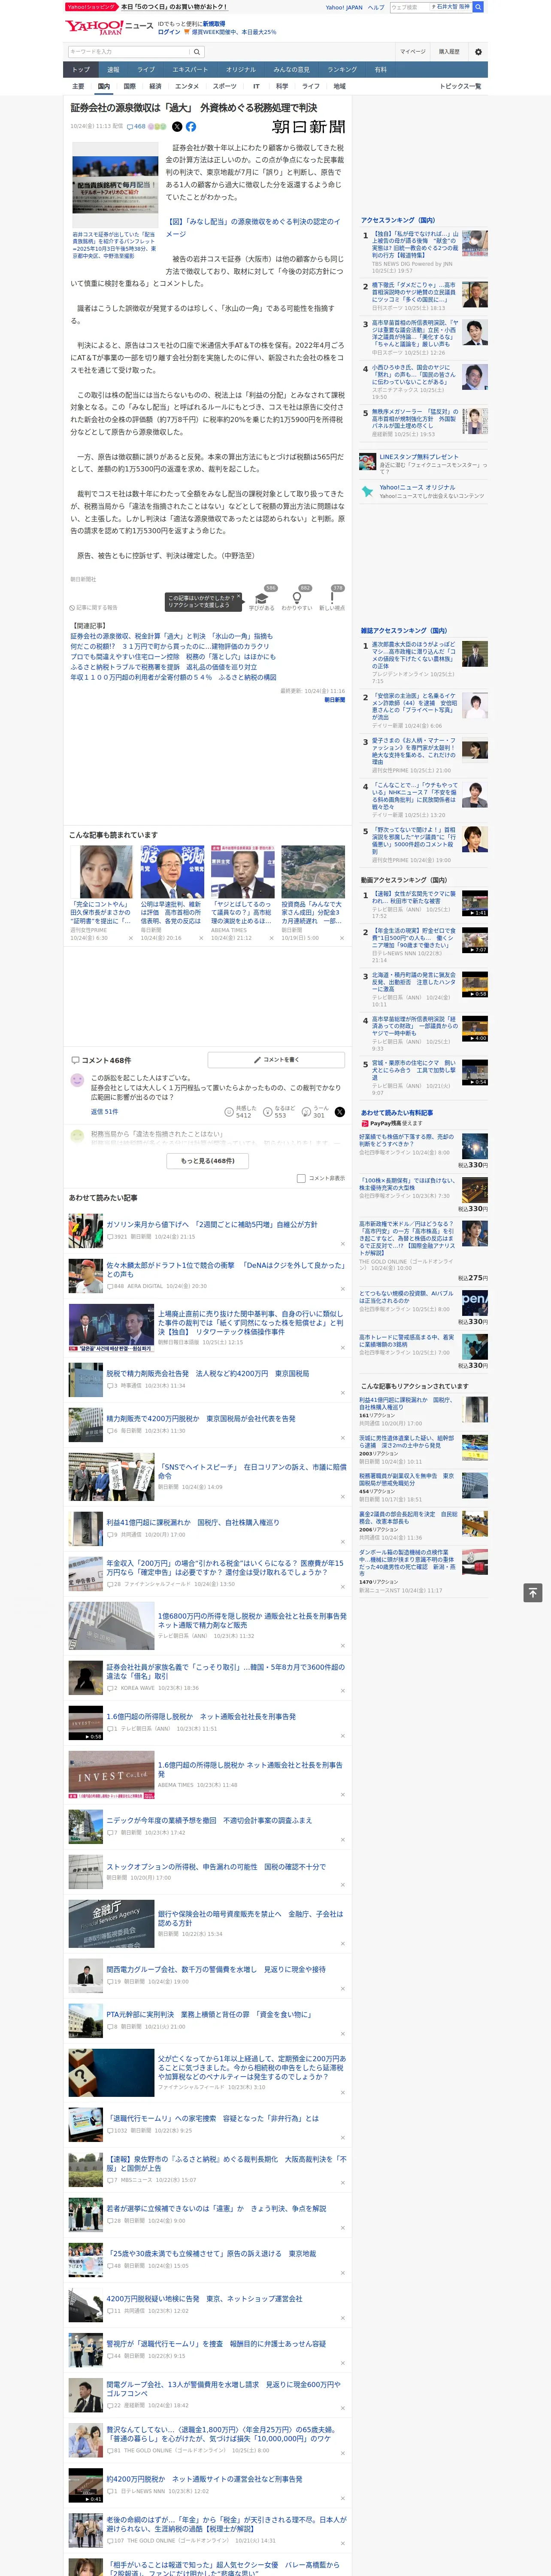Click the マイページ link
551x2576 pixels.
[x=413, y=52]
